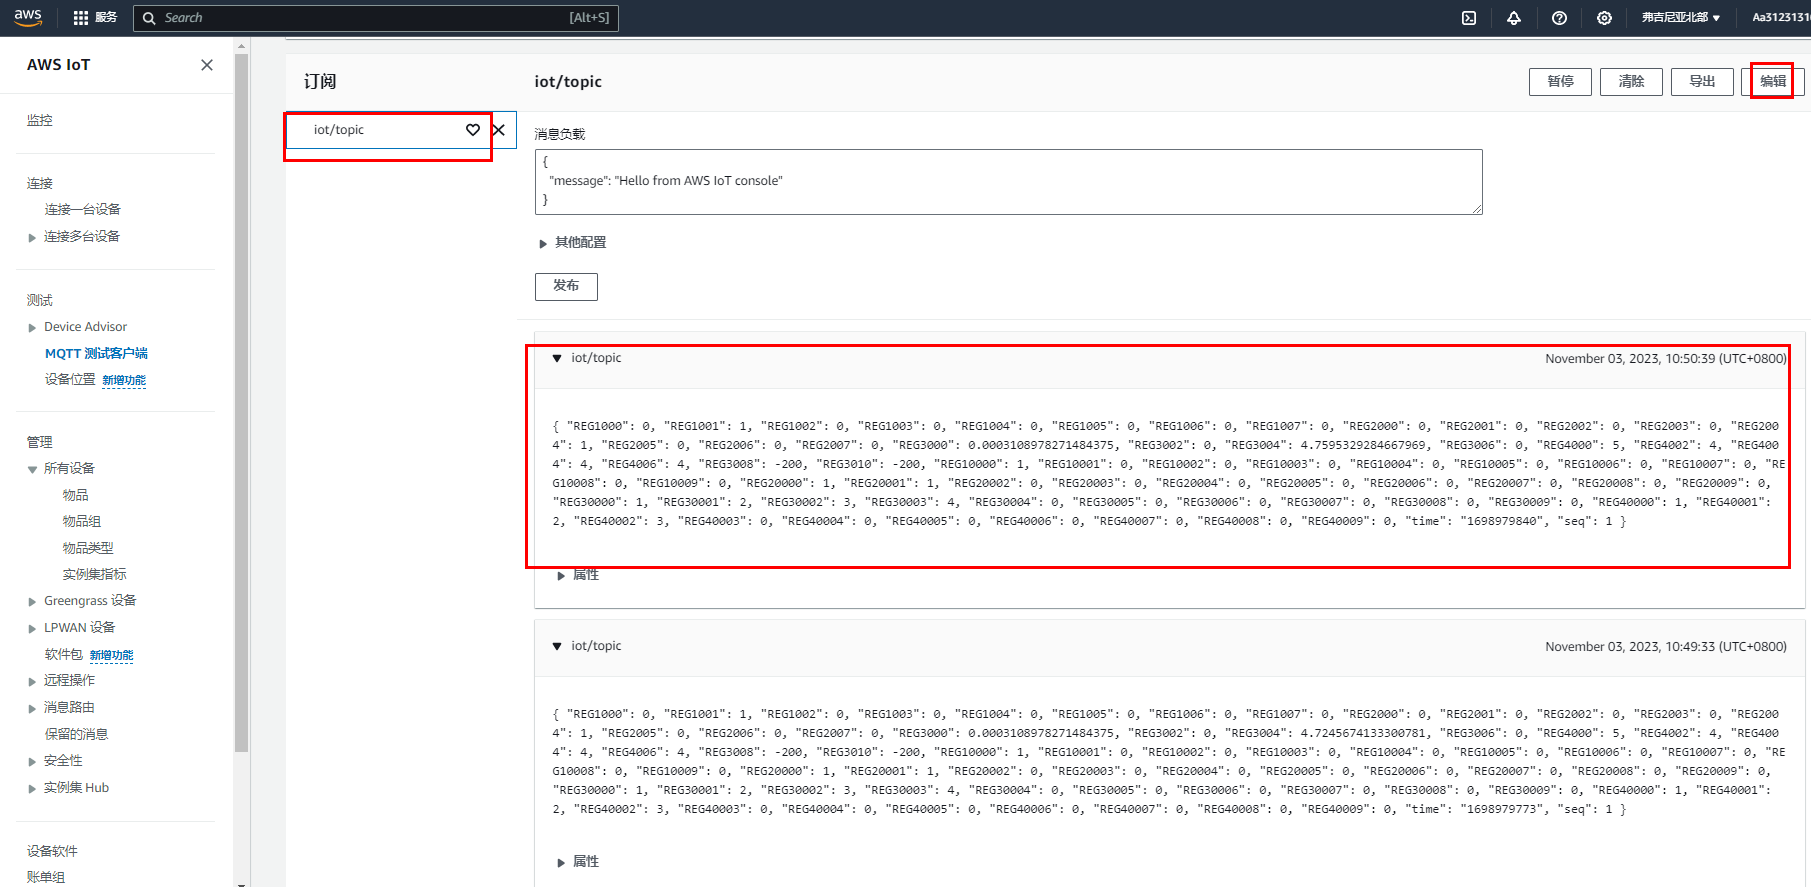Viewport: 1811px width, 887px height.
Task: Click the AWS logo home icon
Action: pos(28,17)
